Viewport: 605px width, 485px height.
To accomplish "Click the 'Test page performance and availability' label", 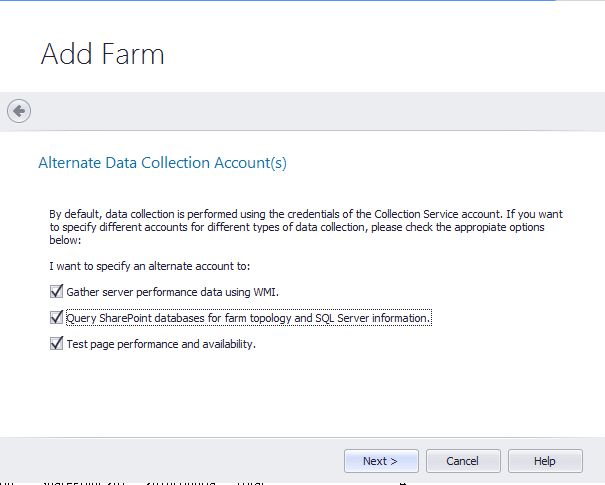I will [161, 344].
